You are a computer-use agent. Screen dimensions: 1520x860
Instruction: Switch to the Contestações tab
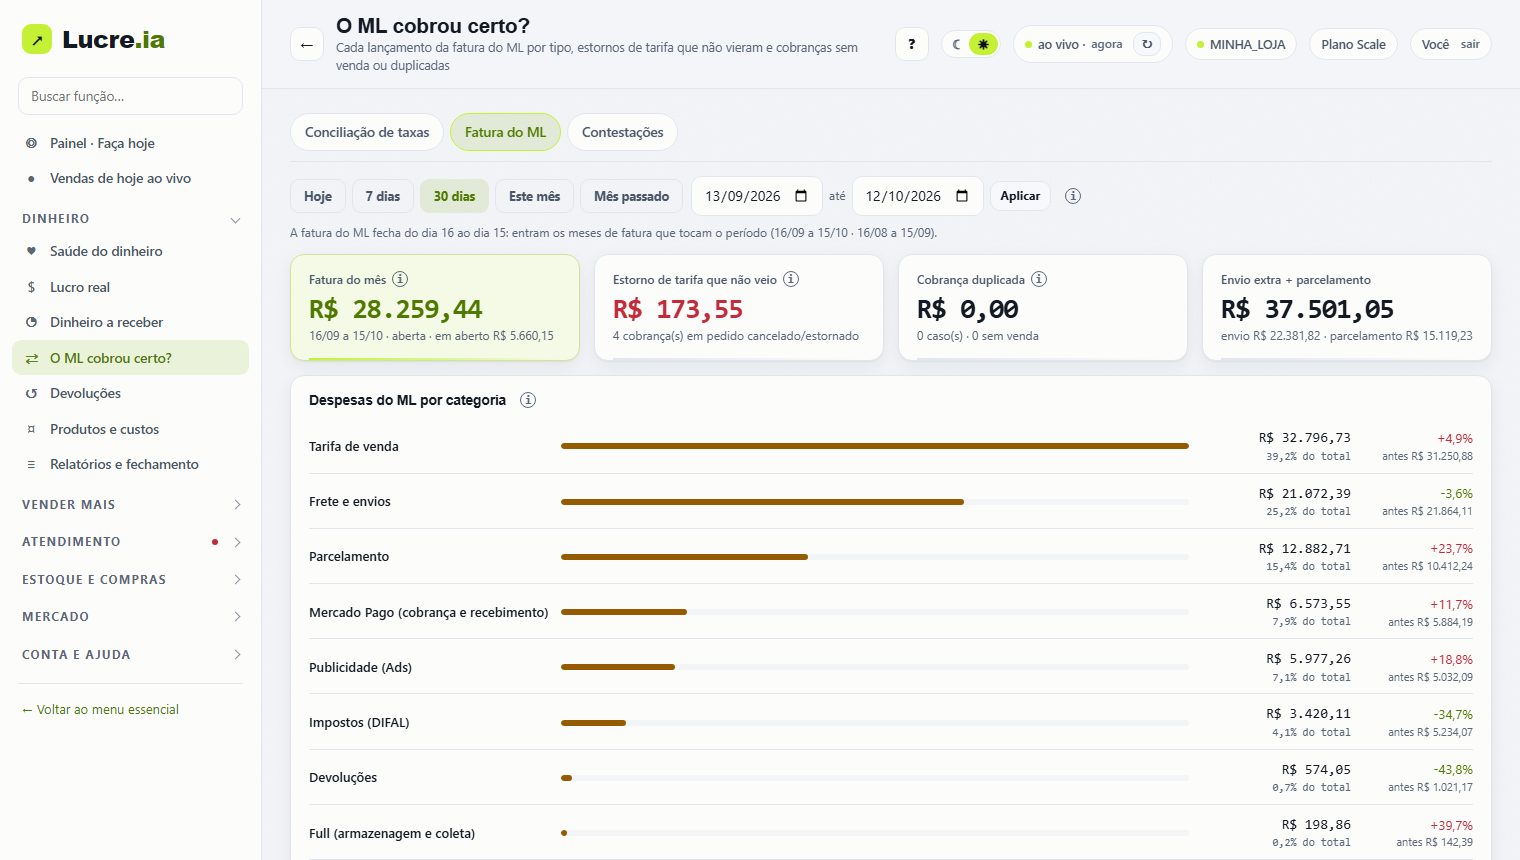point(622,132)
